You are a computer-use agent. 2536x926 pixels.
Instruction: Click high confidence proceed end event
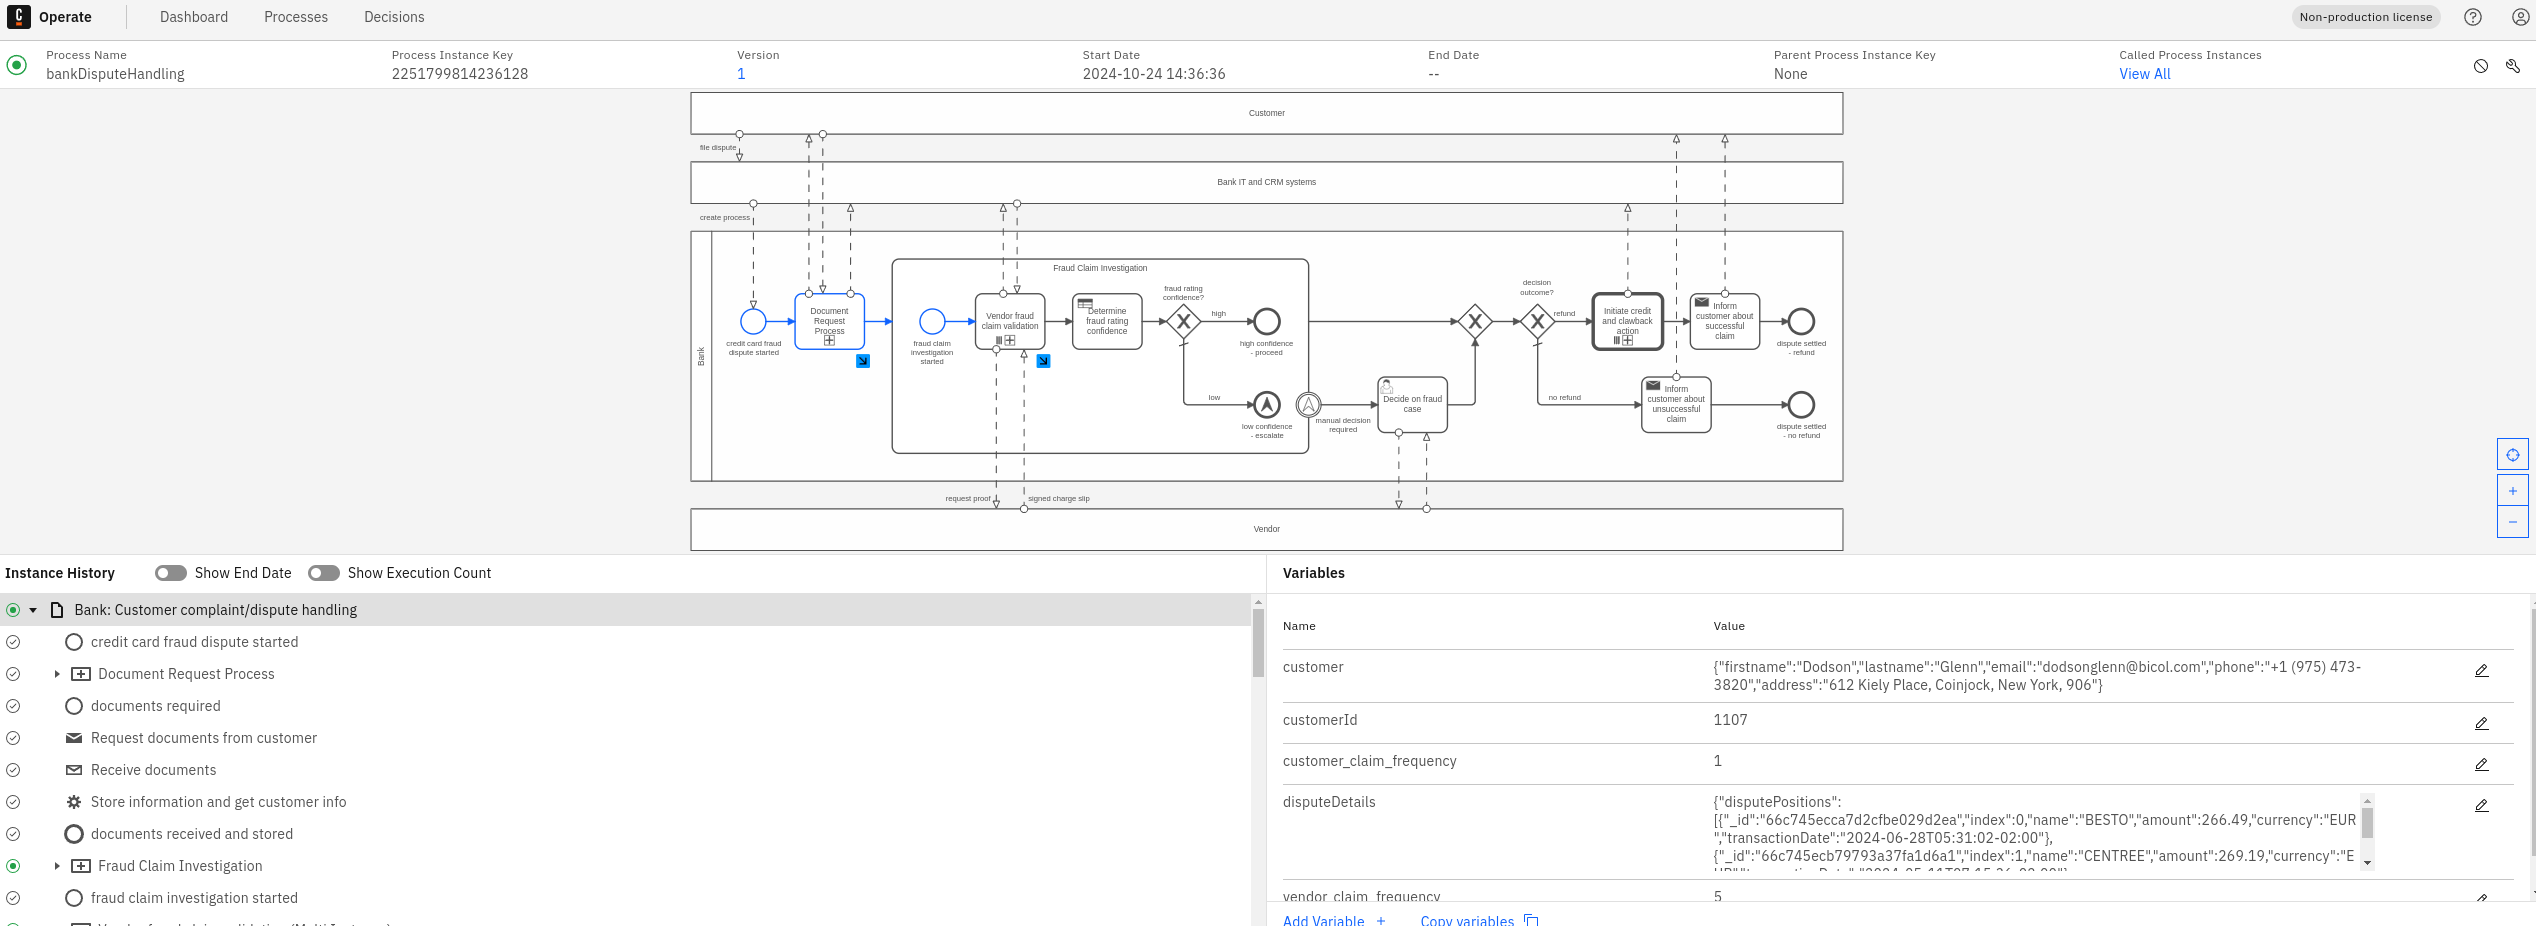click(1267, 321)
